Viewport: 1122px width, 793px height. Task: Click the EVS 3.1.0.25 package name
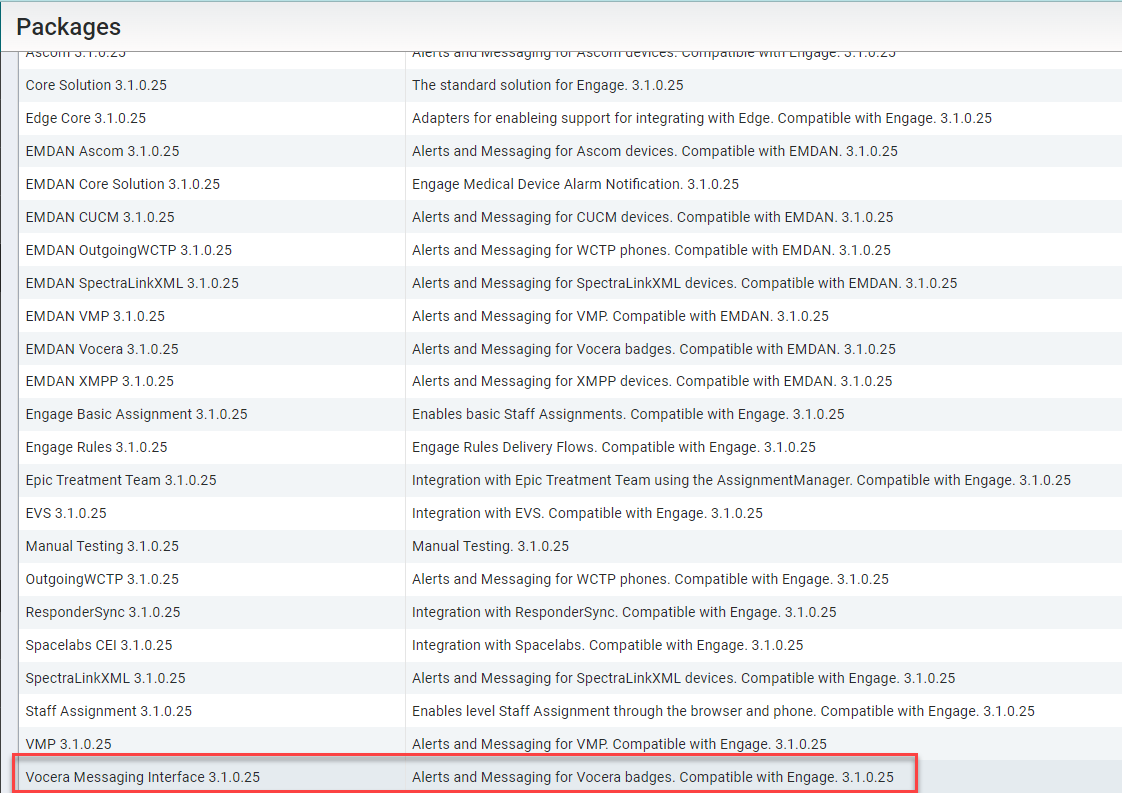66,513
